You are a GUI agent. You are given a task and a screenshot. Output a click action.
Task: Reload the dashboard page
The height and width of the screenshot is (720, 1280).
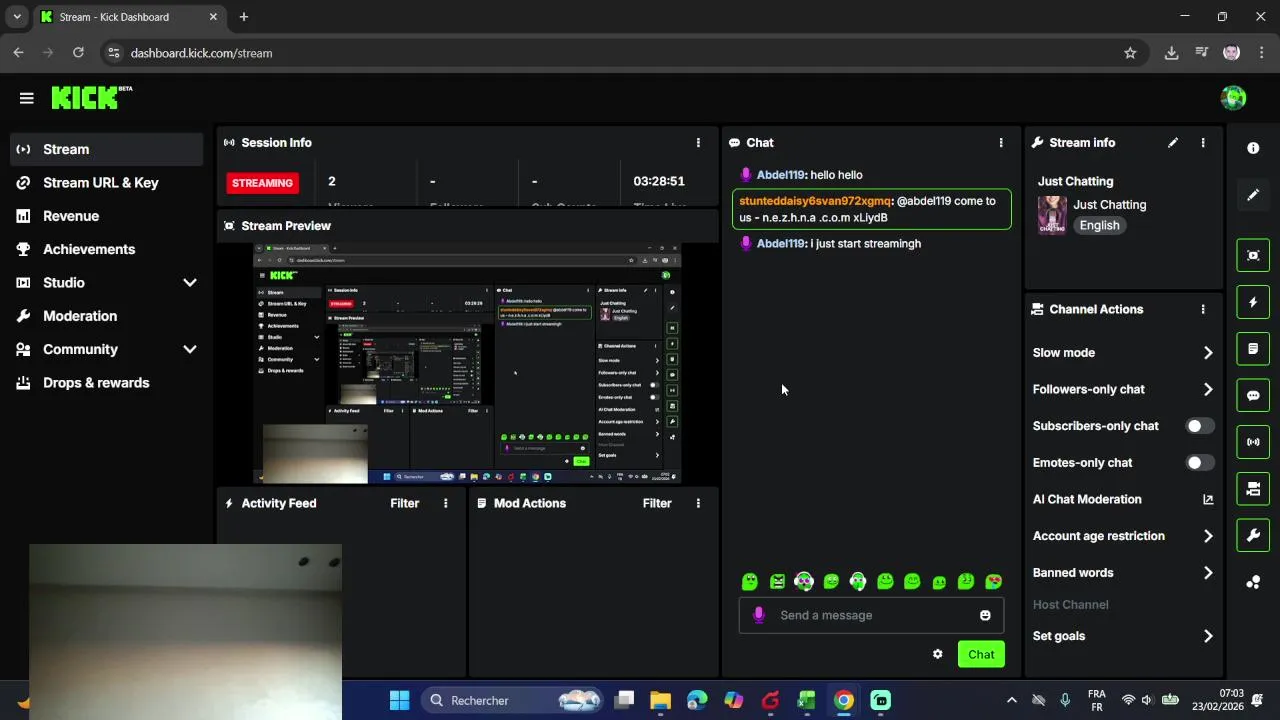pos(78,53)
